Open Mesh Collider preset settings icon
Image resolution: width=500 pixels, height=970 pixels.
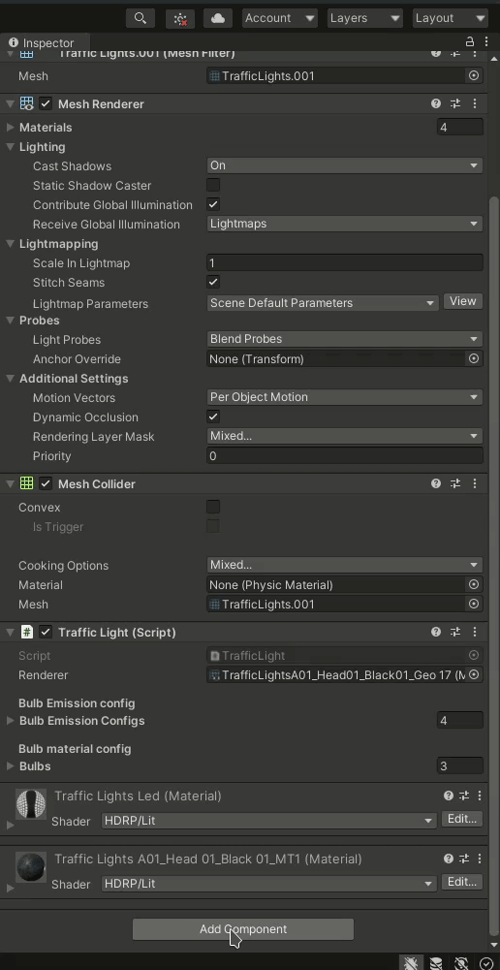455,483
